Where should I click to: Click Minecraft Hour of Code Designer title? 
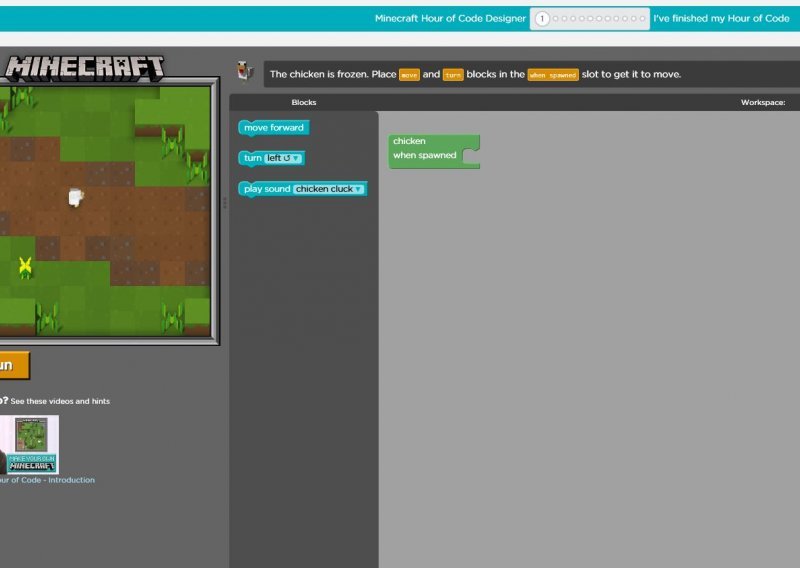450,18
